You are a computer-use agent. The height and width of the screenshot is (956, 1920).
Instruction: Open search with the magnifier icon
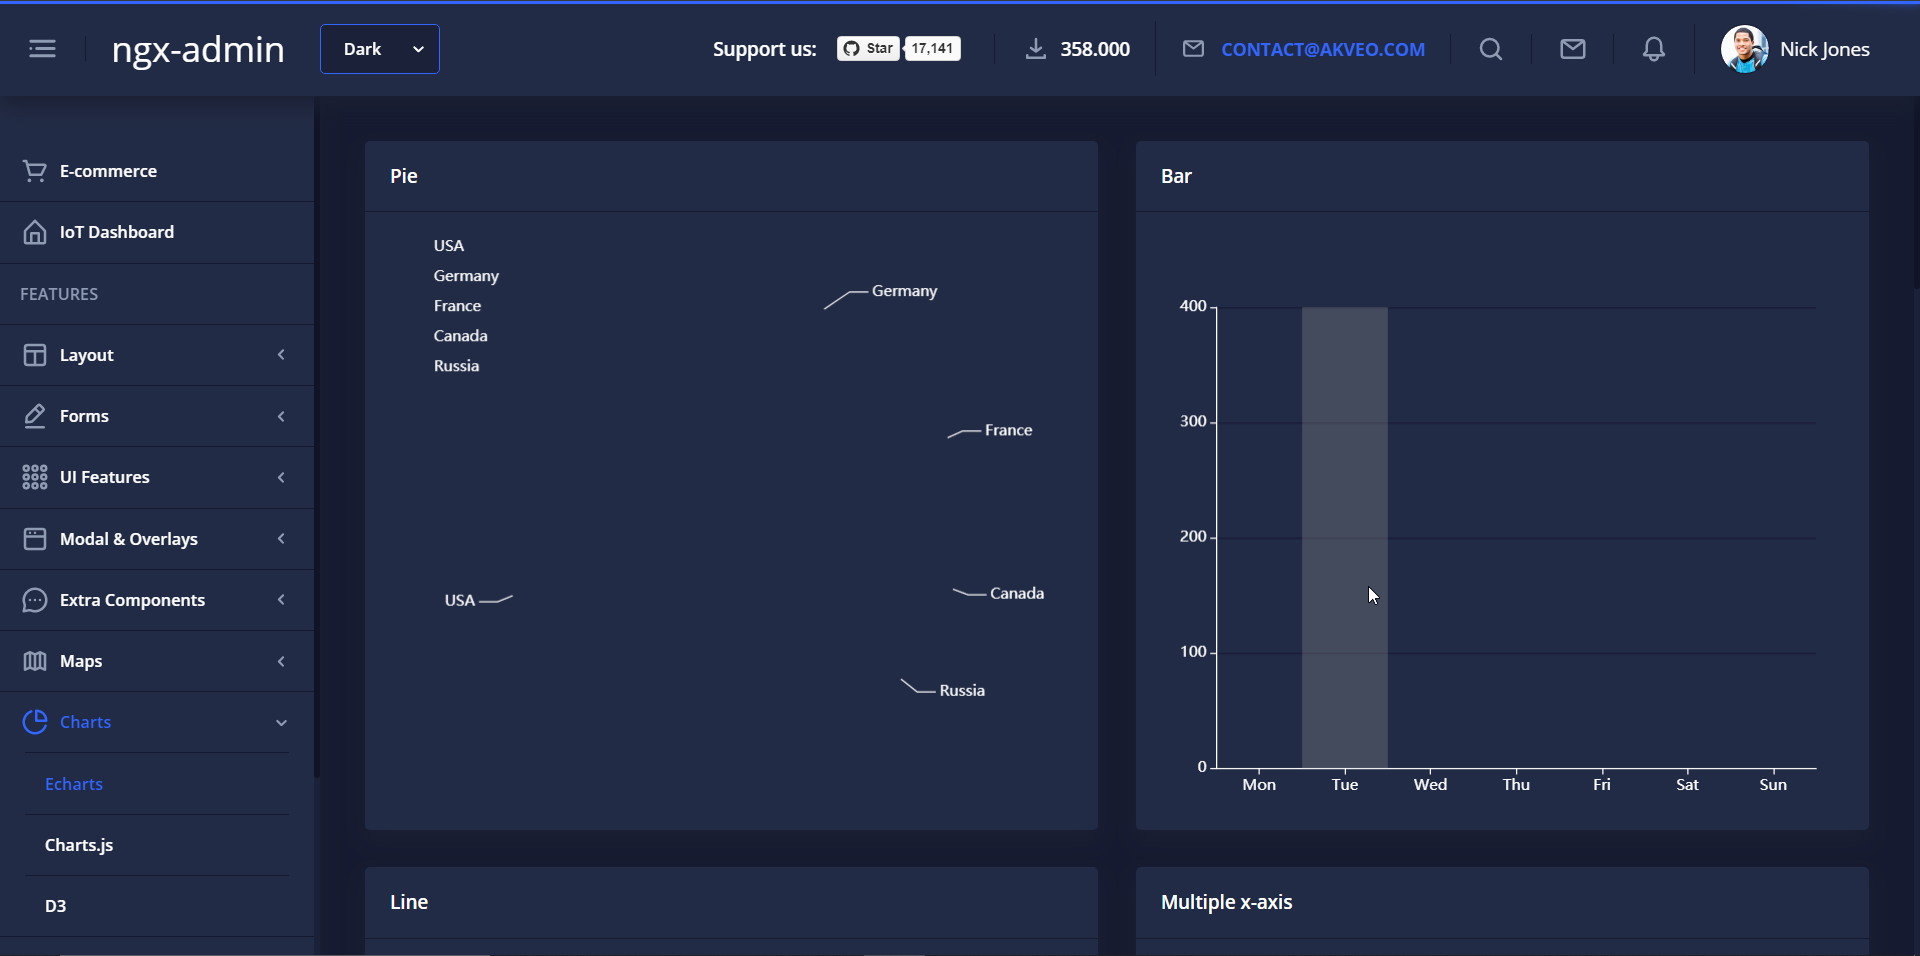[1491, 49]
